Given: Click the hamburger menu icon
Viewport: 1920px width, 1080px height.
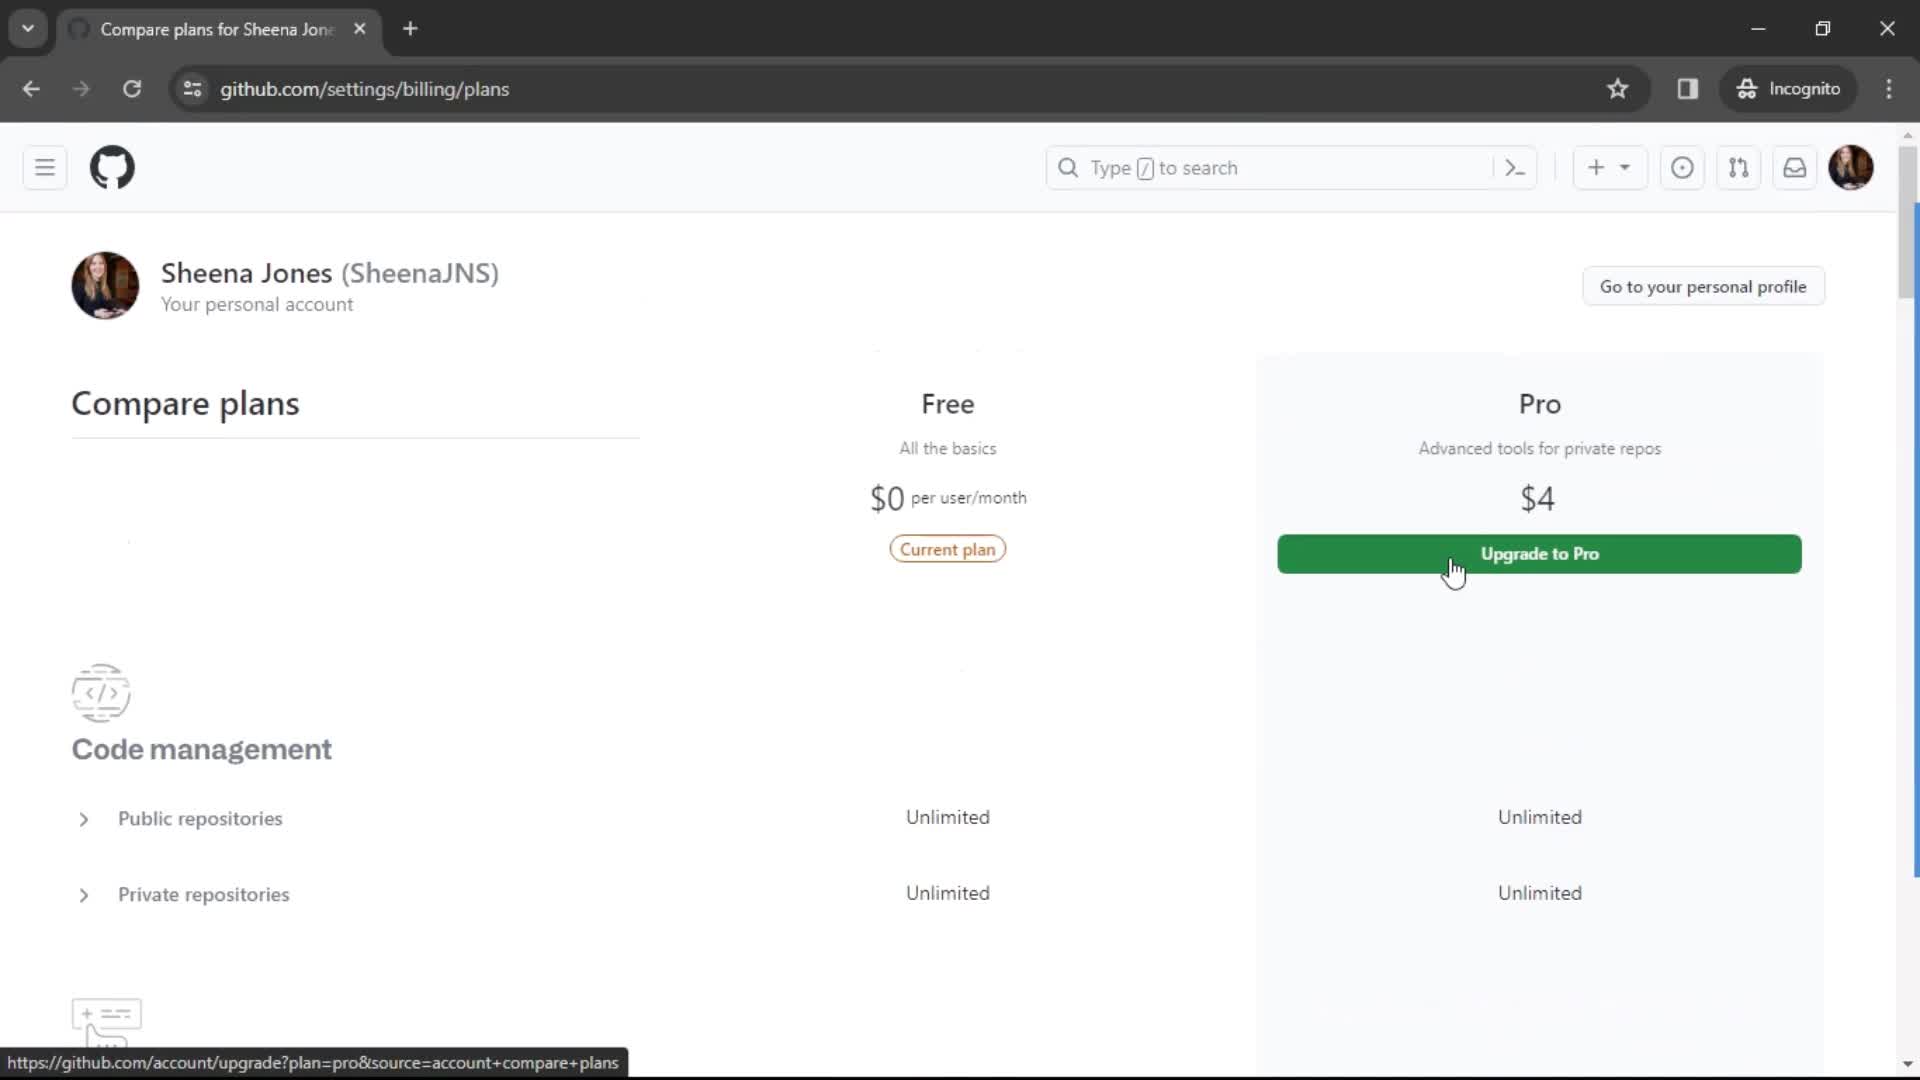Looking at the screenshot, I should [x=45, y=167].
